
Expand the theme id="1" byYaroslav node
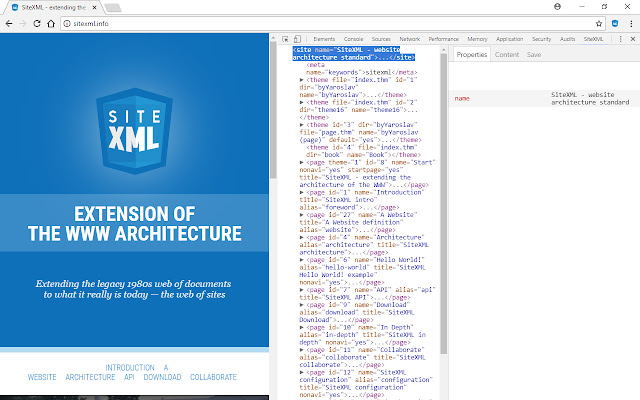[x=302, y=80]
